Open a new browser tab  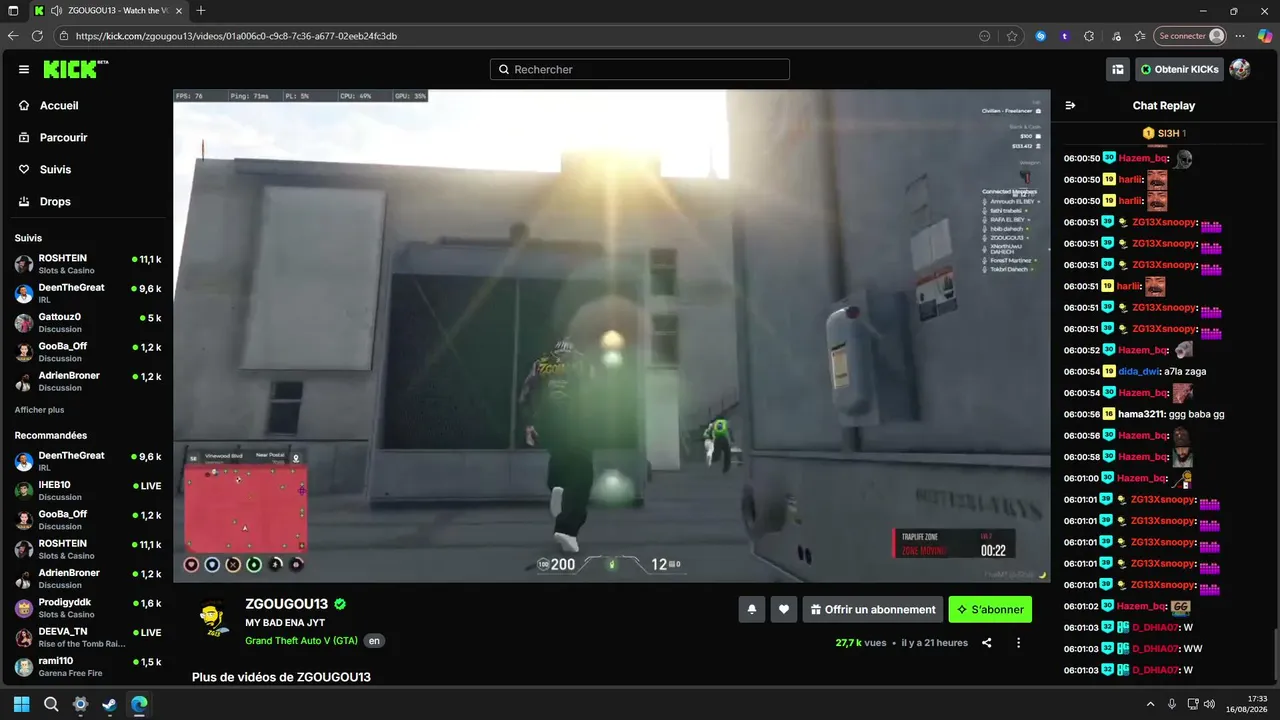tap(201, 11)
